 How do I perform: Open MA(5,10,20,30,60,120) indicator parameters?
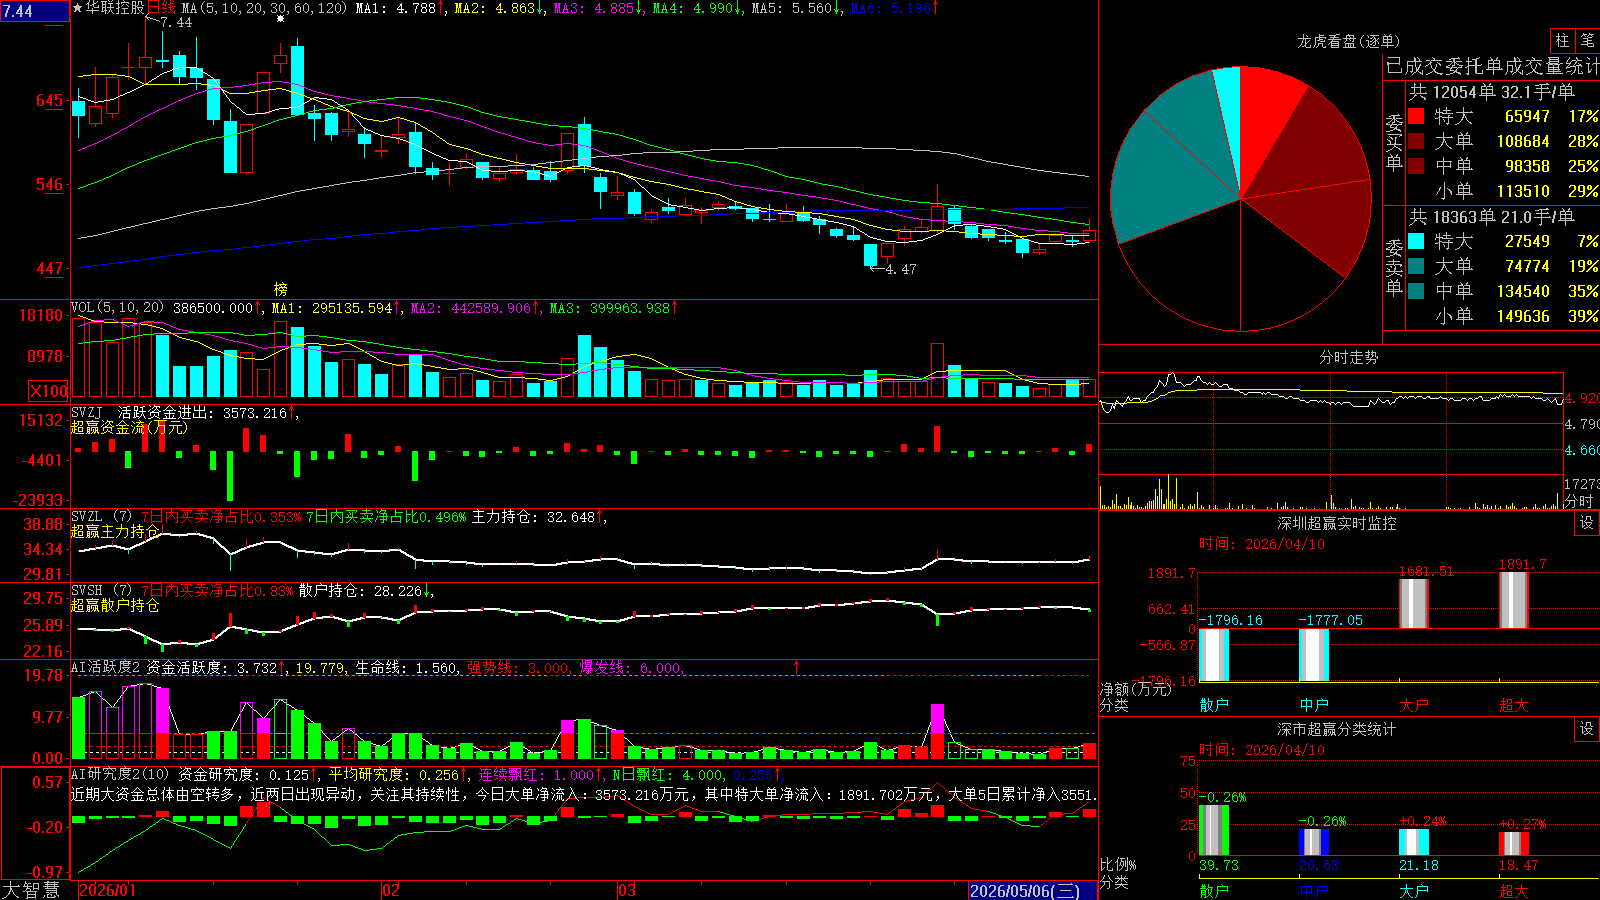pyautogui.click(x=264, y=8)
